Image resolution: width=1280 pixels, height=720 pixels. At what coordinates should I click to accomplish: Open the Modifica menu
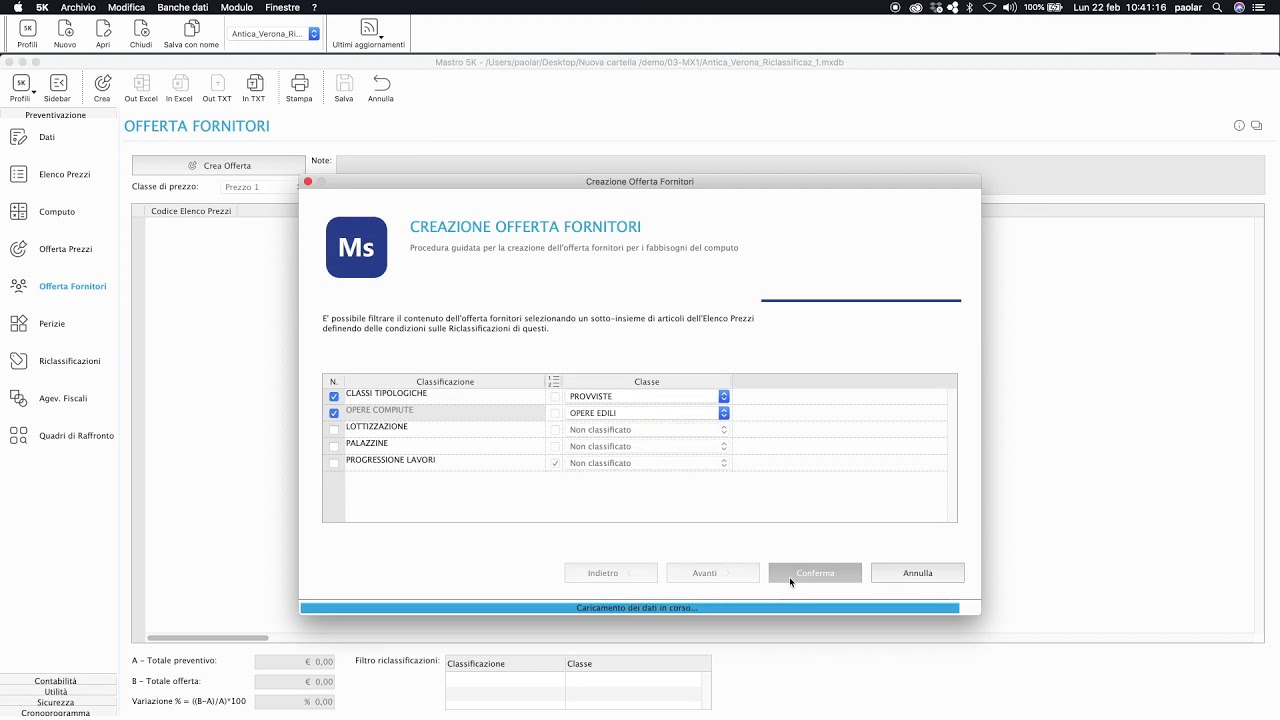(x=126, y=7)
